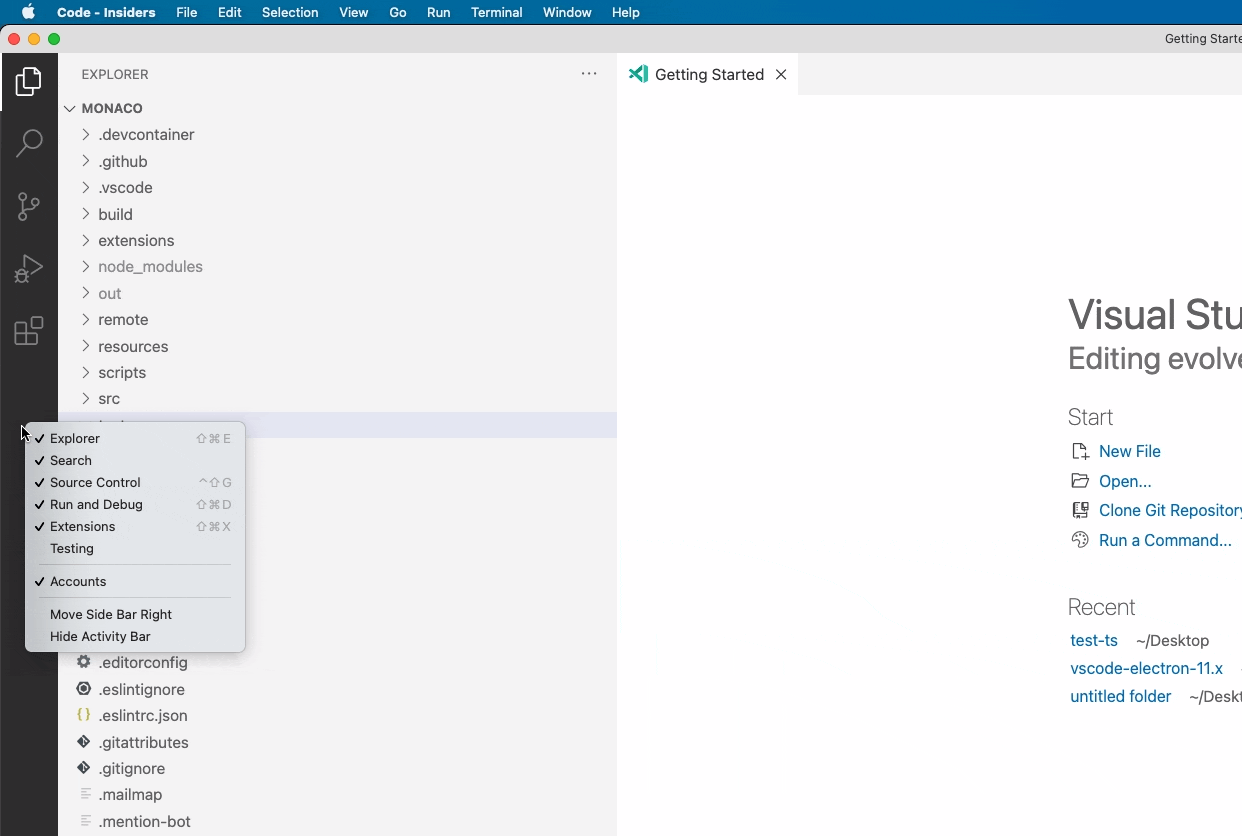1242x836 pixels.
Task: Click the Run a Command link
Action: click(1167, 540)
